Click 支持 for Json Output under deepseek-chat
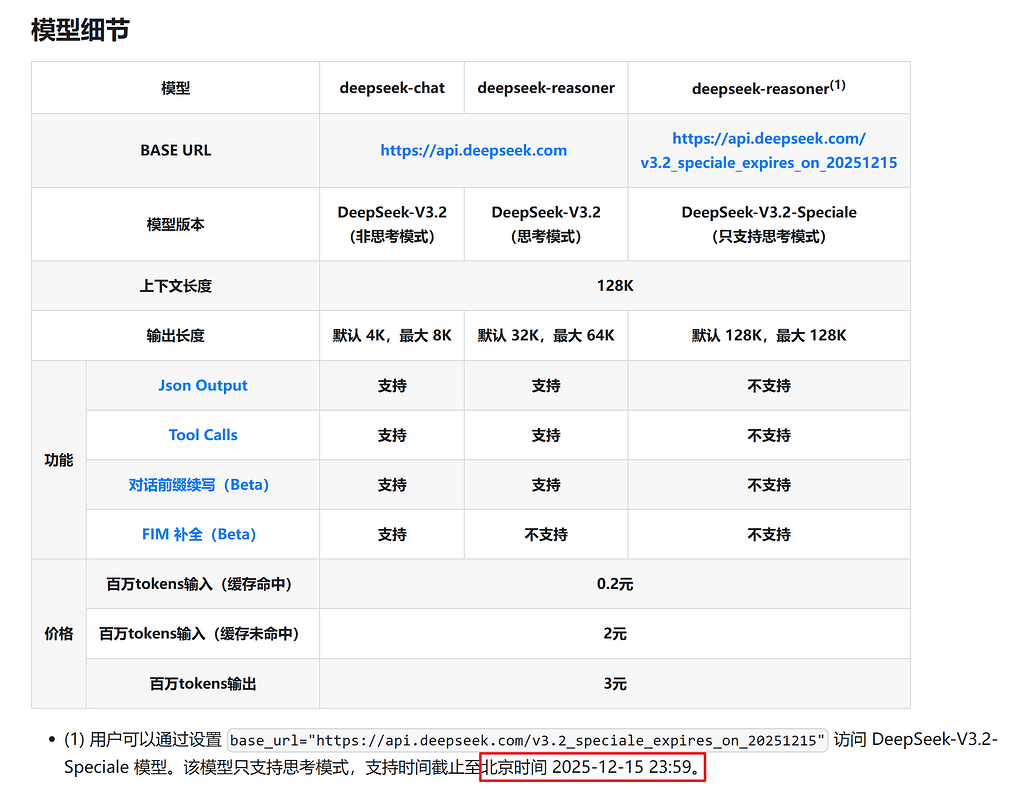Screen dimensions: 1024x792 click(x=392, y=385)
